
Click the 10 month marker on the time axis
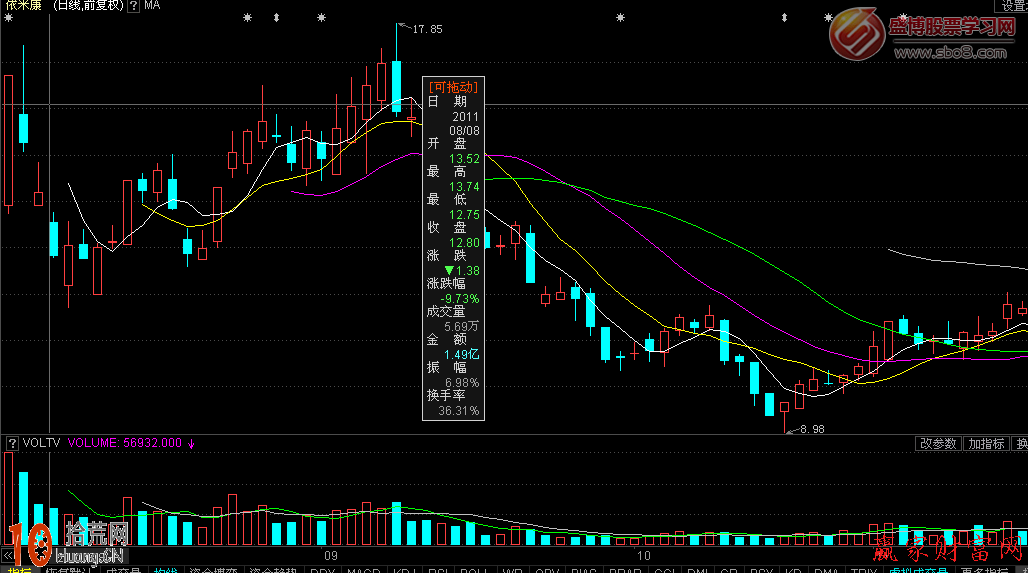[643, 554]
